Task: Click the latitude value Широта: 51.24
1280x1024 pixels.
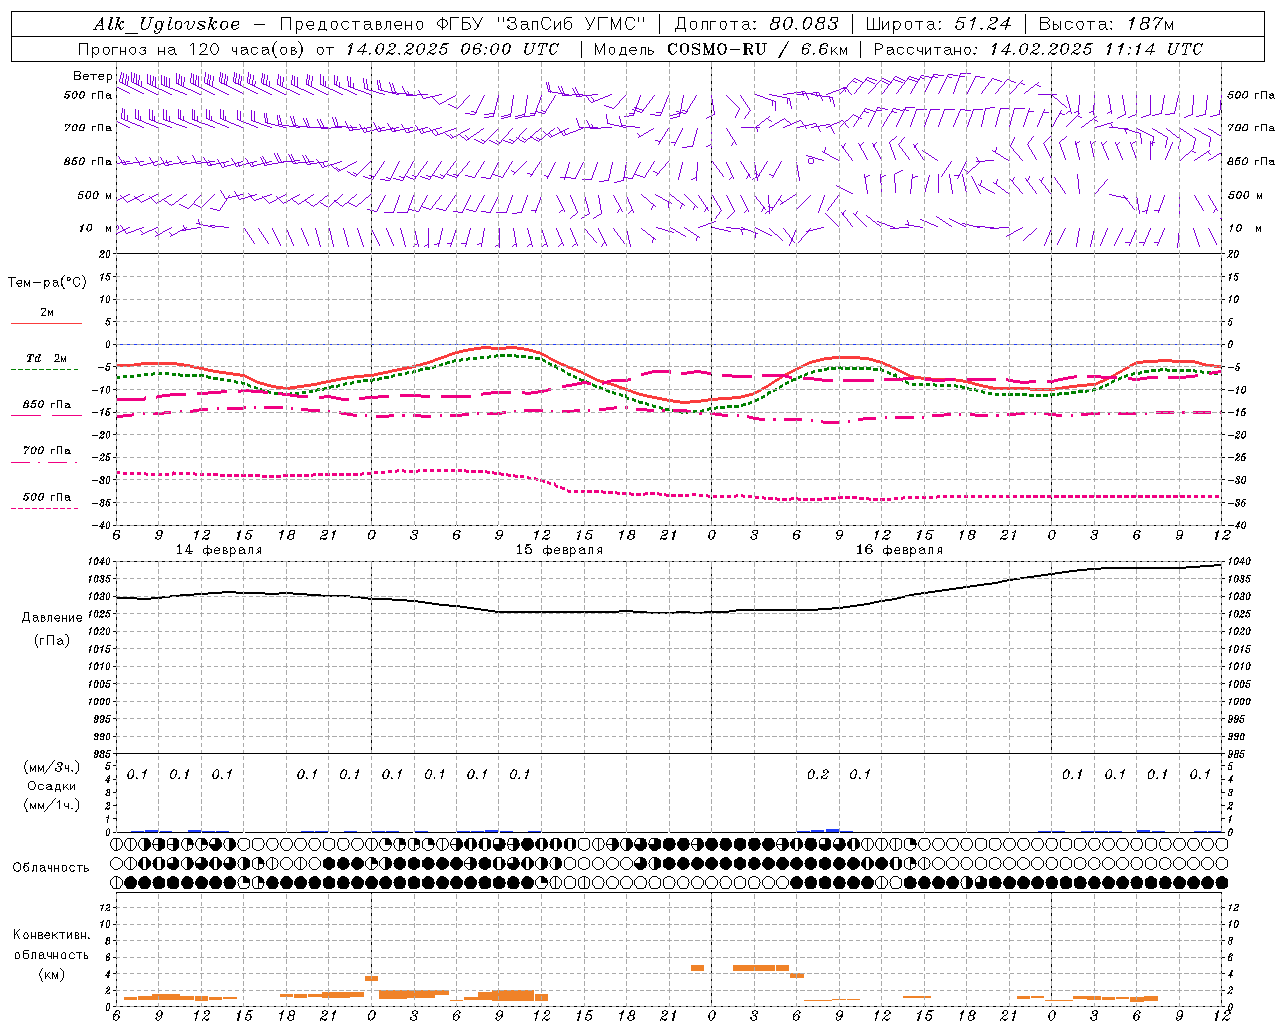Action: (938, 24)
